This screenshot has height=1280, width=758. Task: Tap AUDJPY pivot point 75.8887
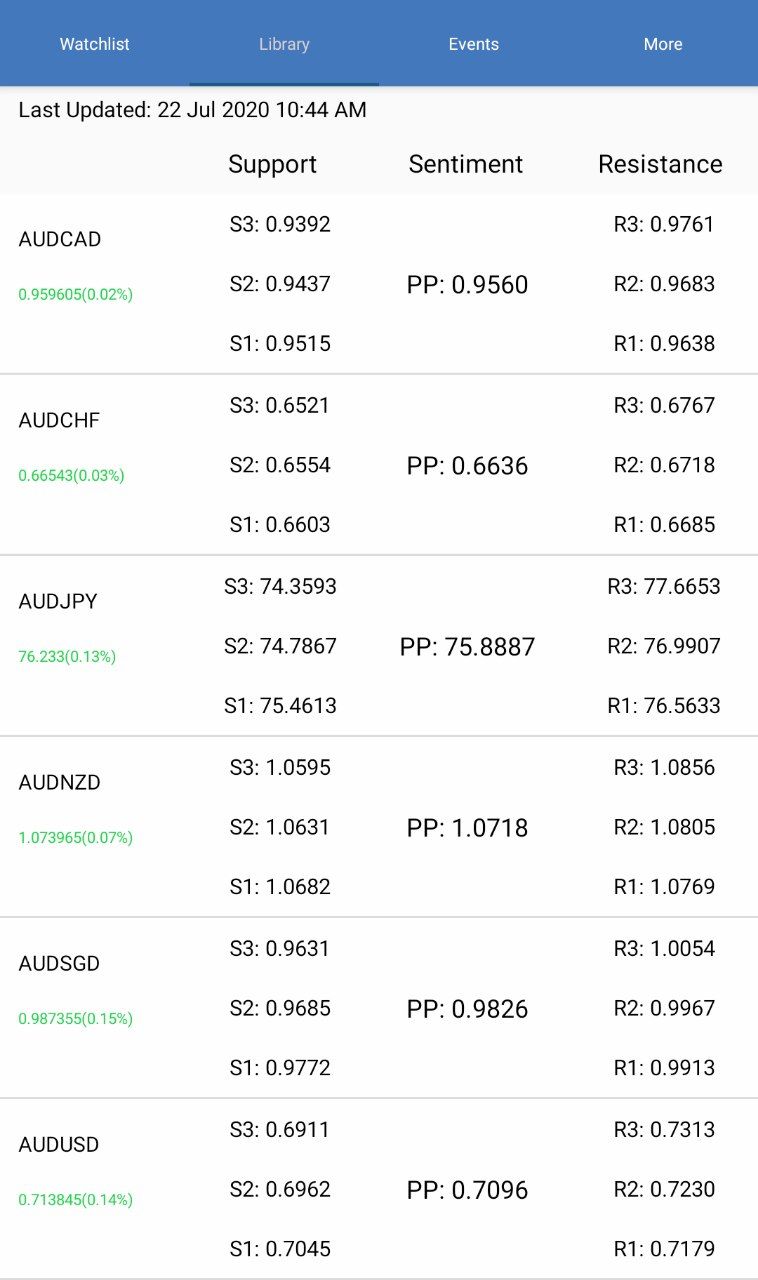[x=467, y=648]
